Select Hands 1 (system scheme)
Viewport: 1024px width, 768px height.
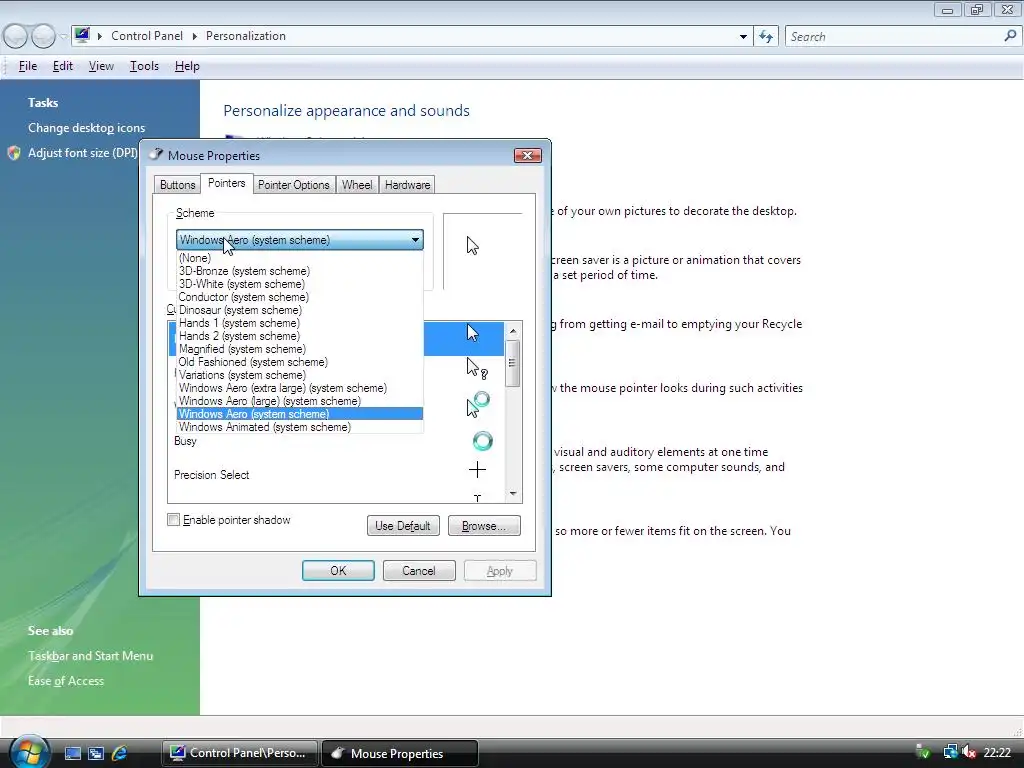[x=300, y=323]
